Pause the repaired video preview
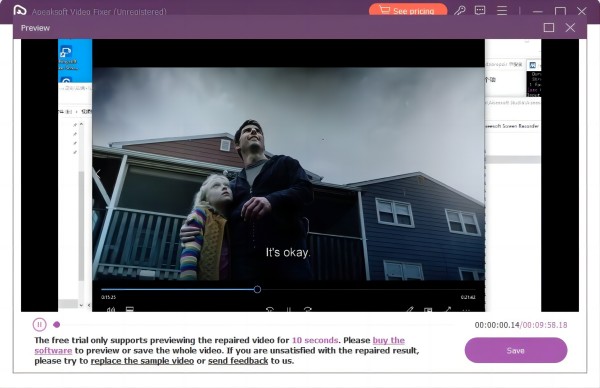Viewport: 600px width, 388px height. [x=39, y=324]
